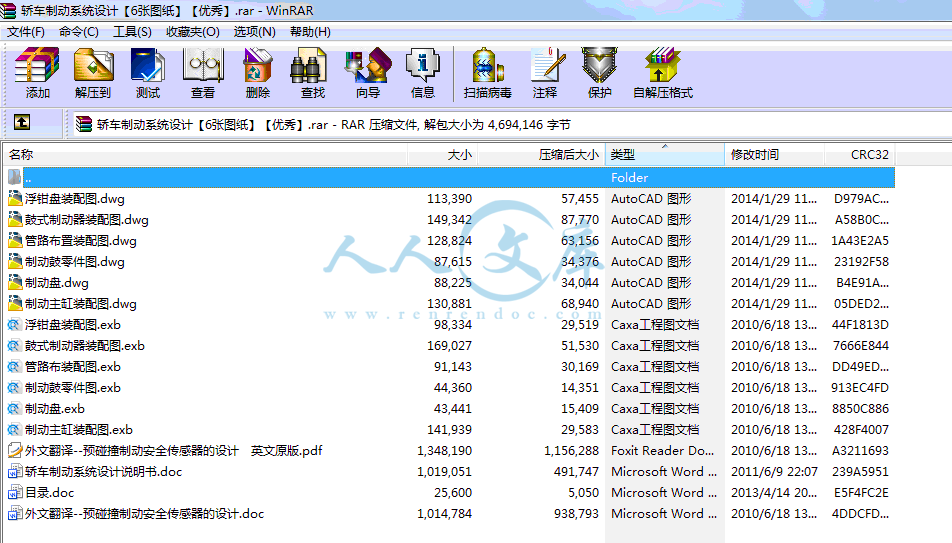The image size is (952, 543).
Task: Click the packed size value 491,747
Action: tap(574, 471)
